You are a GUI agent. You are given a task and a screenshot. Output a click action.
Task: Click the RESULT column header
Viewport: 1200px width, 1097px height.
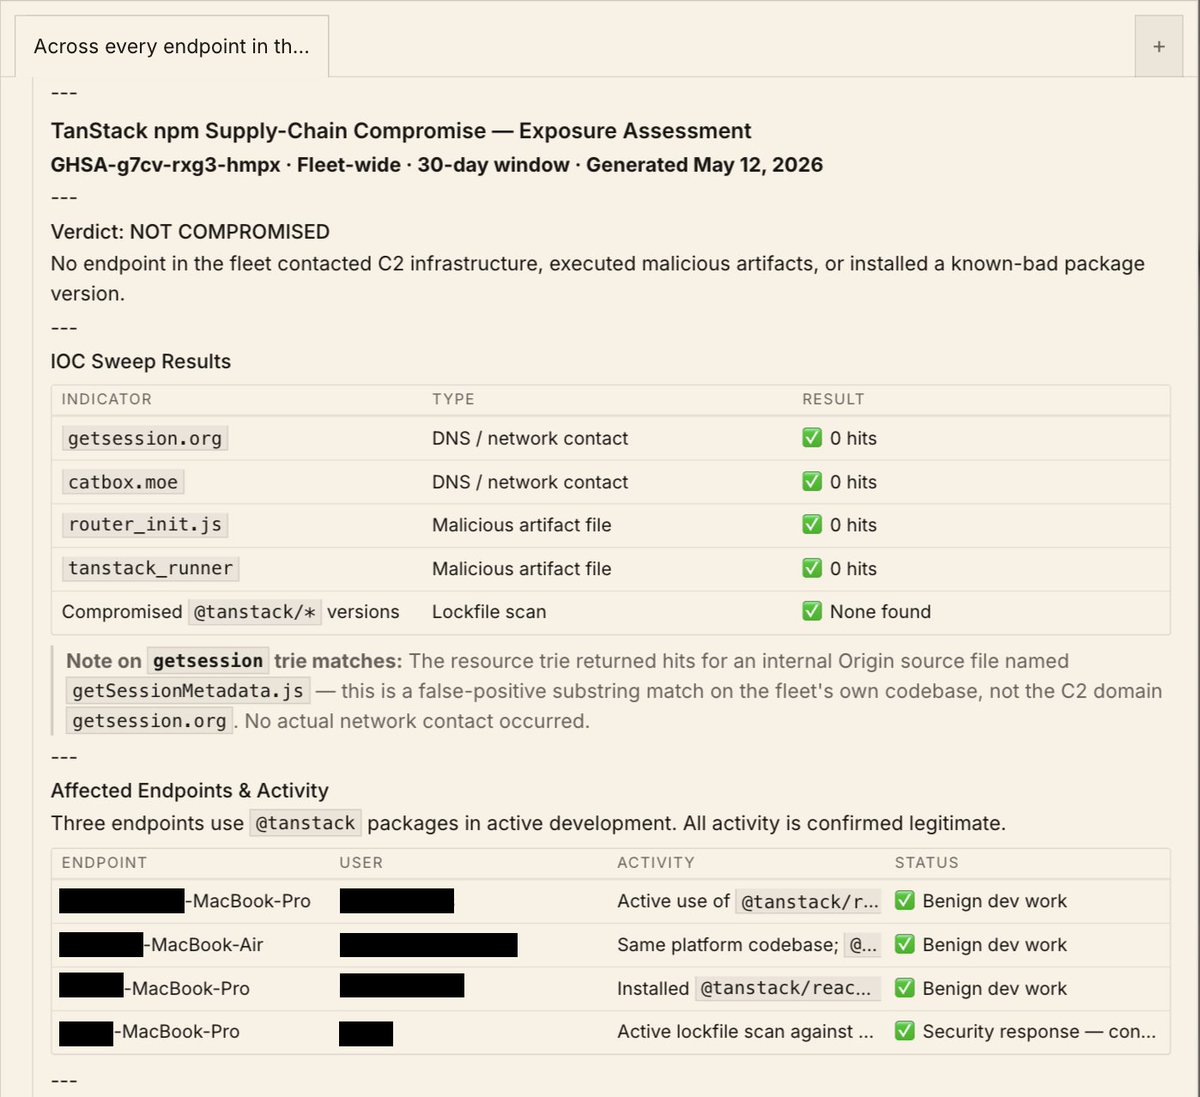click(x=833, y=399)
